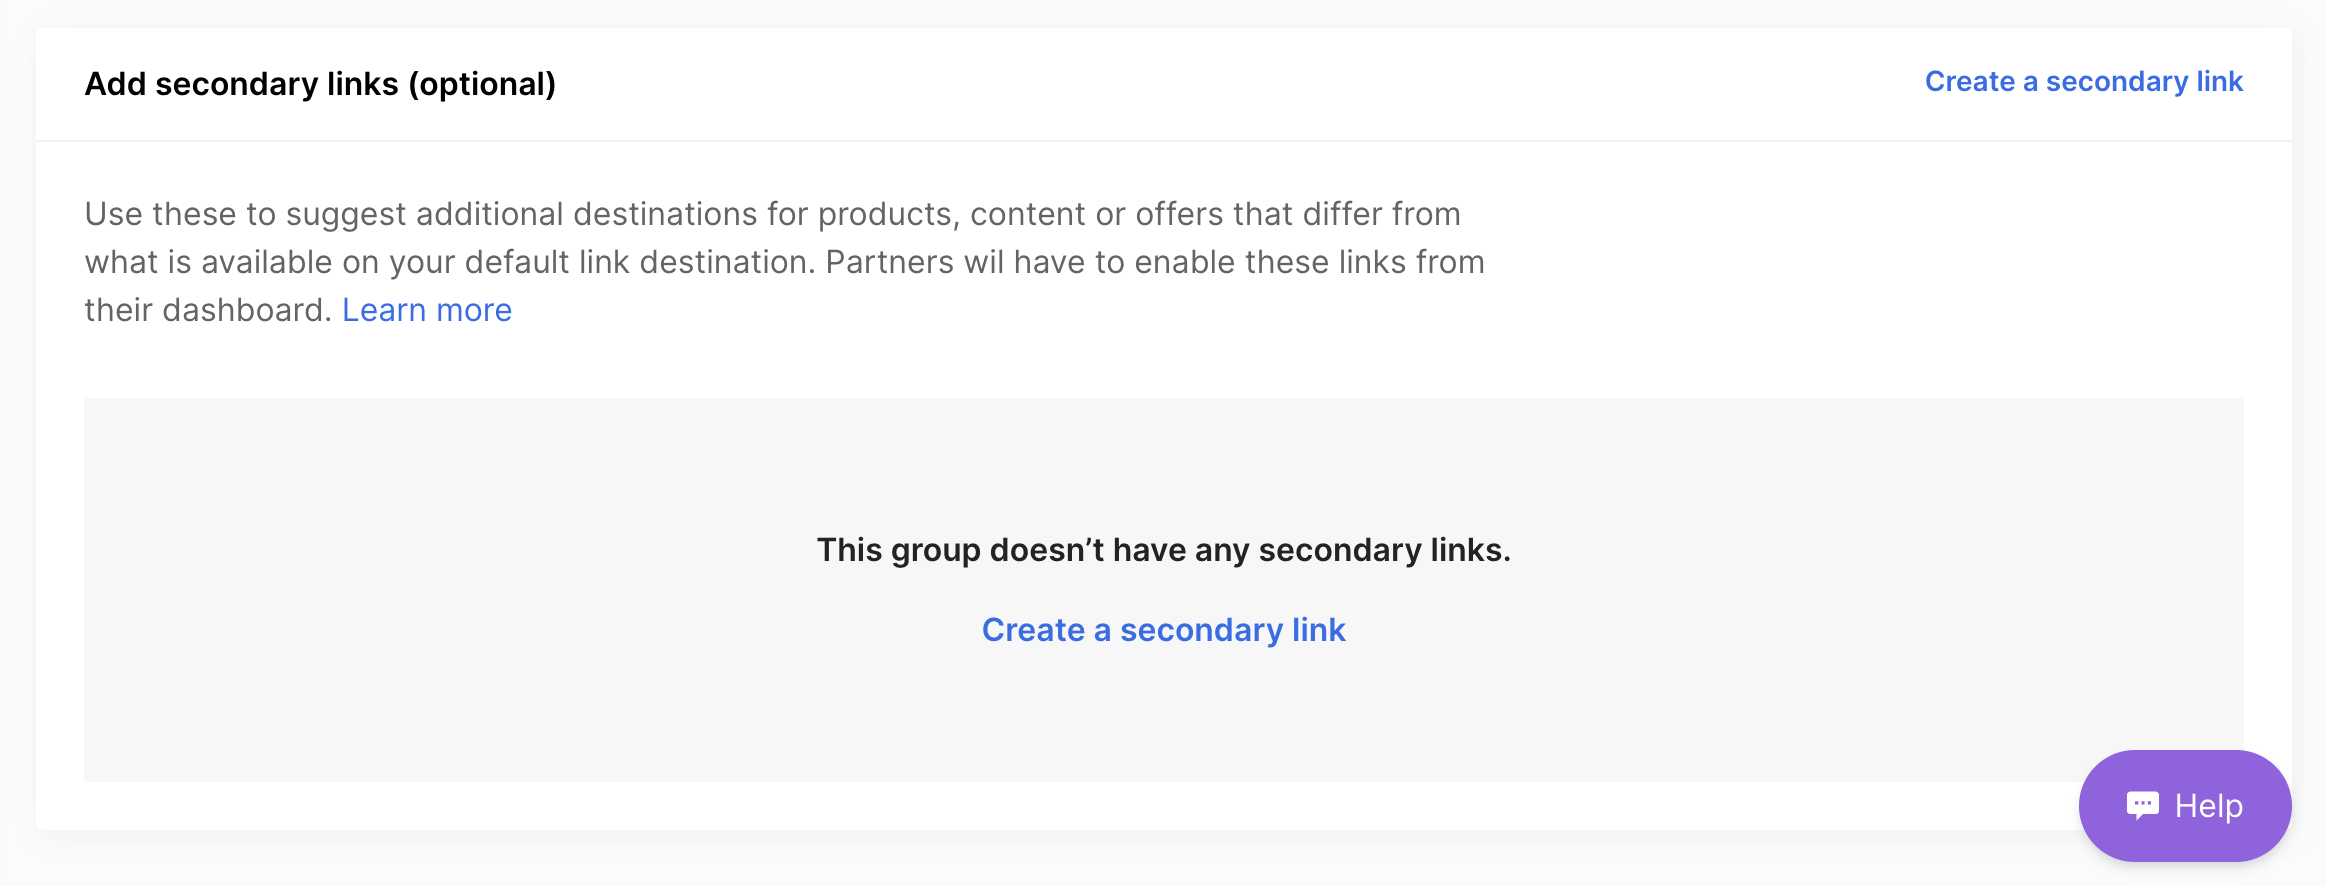Click the chat bubble icon in Help widget

coord(2142,805)
